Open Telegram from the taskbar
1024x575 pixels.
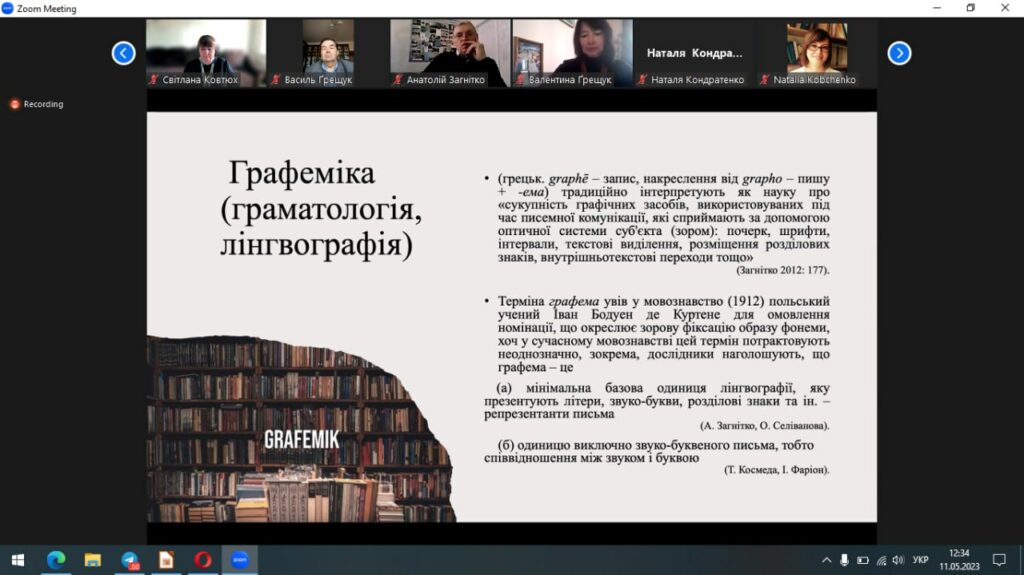tap(130, 560)
